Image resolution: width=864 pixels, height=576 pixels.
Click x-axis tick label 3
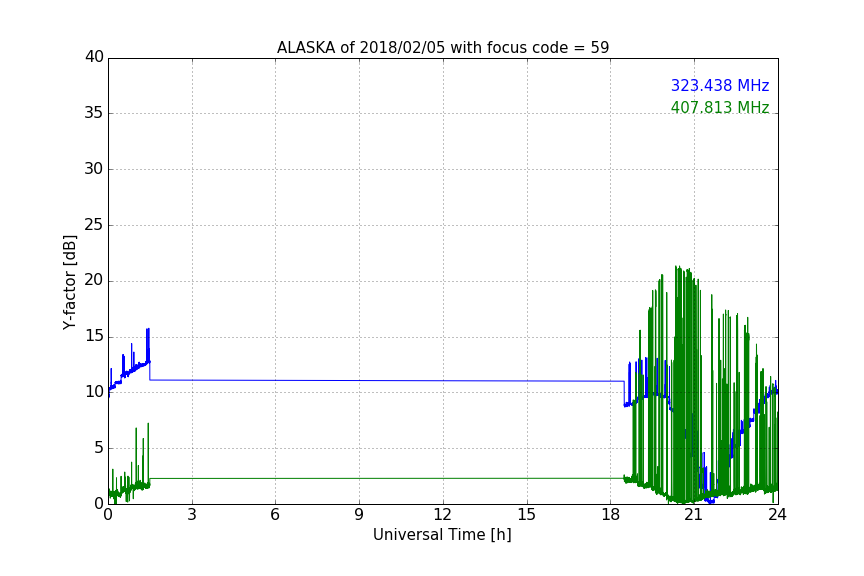pos(192,515)
